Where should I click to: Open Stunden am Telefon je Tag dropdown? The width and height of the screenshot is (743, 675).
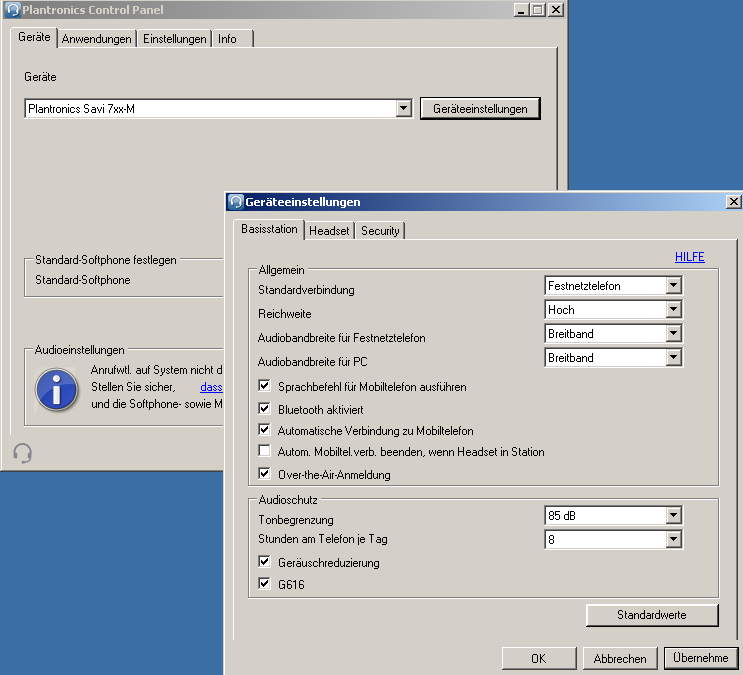(x=613, y=539)
